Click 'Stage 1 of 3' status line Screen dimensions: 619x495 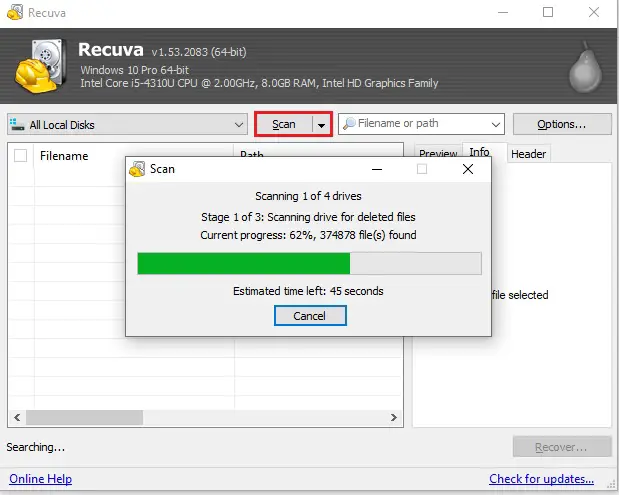point(308,217)
